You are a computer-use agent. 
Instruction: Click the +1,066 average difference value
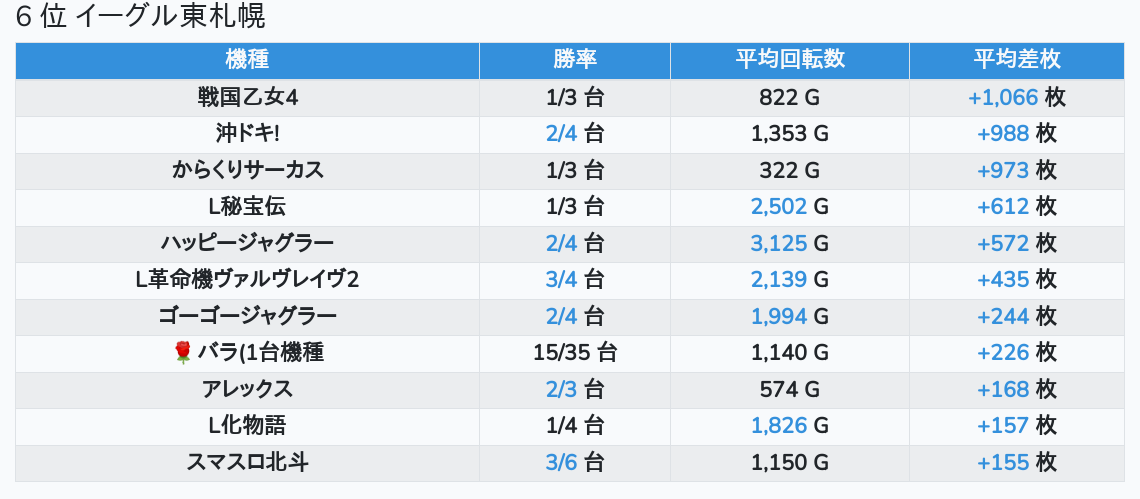pos(1003,98)
